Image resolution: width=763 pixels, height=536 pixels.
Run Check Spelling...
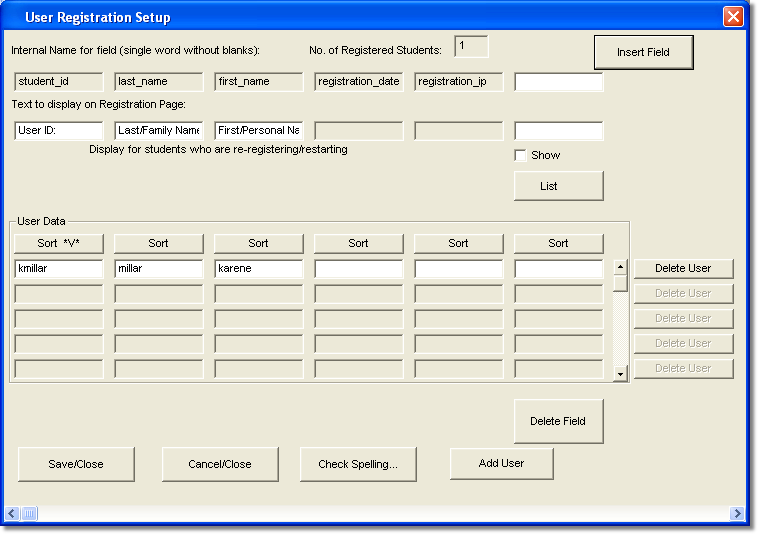point(358,464)
